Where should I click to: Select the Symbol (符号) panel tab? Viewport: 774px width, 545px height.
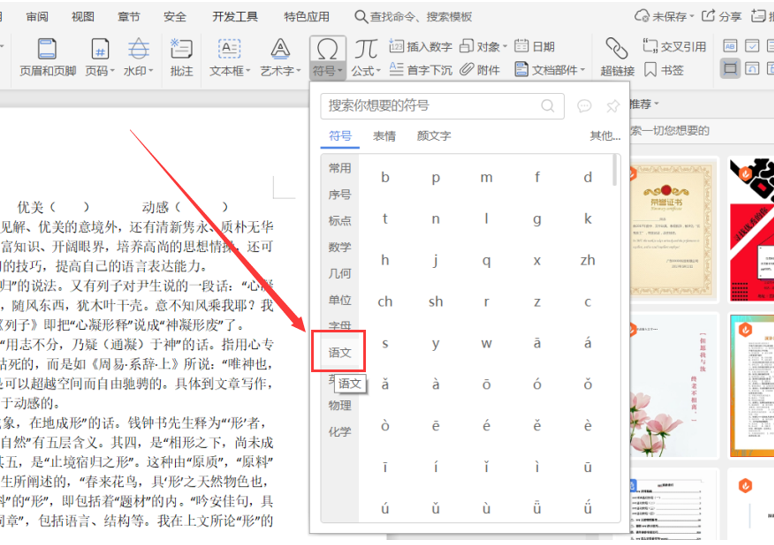click(x=340, y=136)
